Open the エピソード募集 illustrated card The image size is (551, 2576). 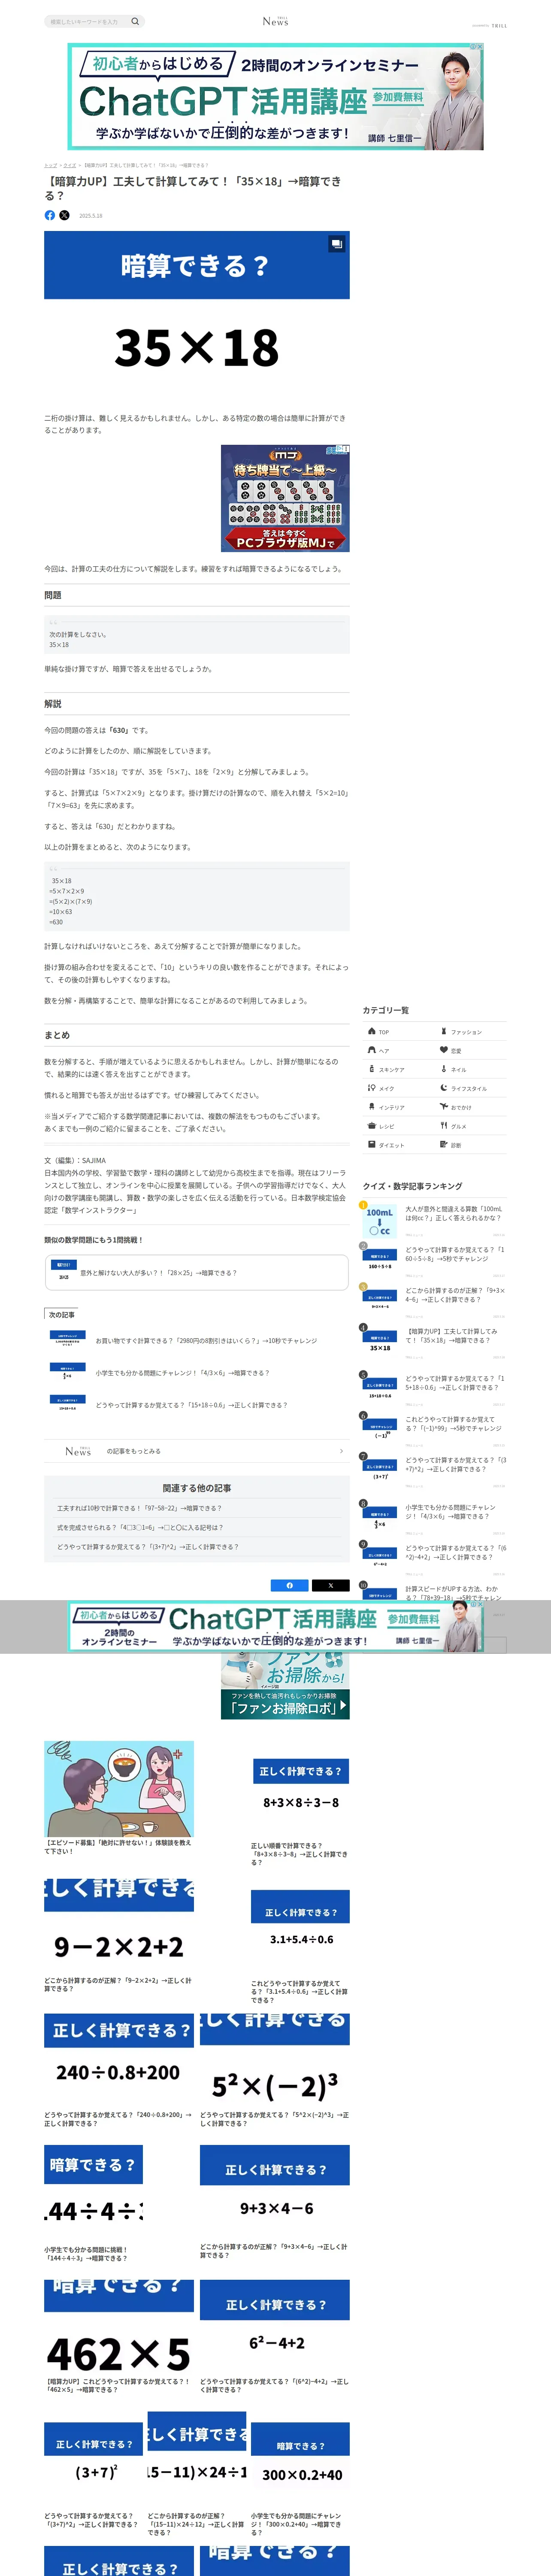tap(119, 1797)
